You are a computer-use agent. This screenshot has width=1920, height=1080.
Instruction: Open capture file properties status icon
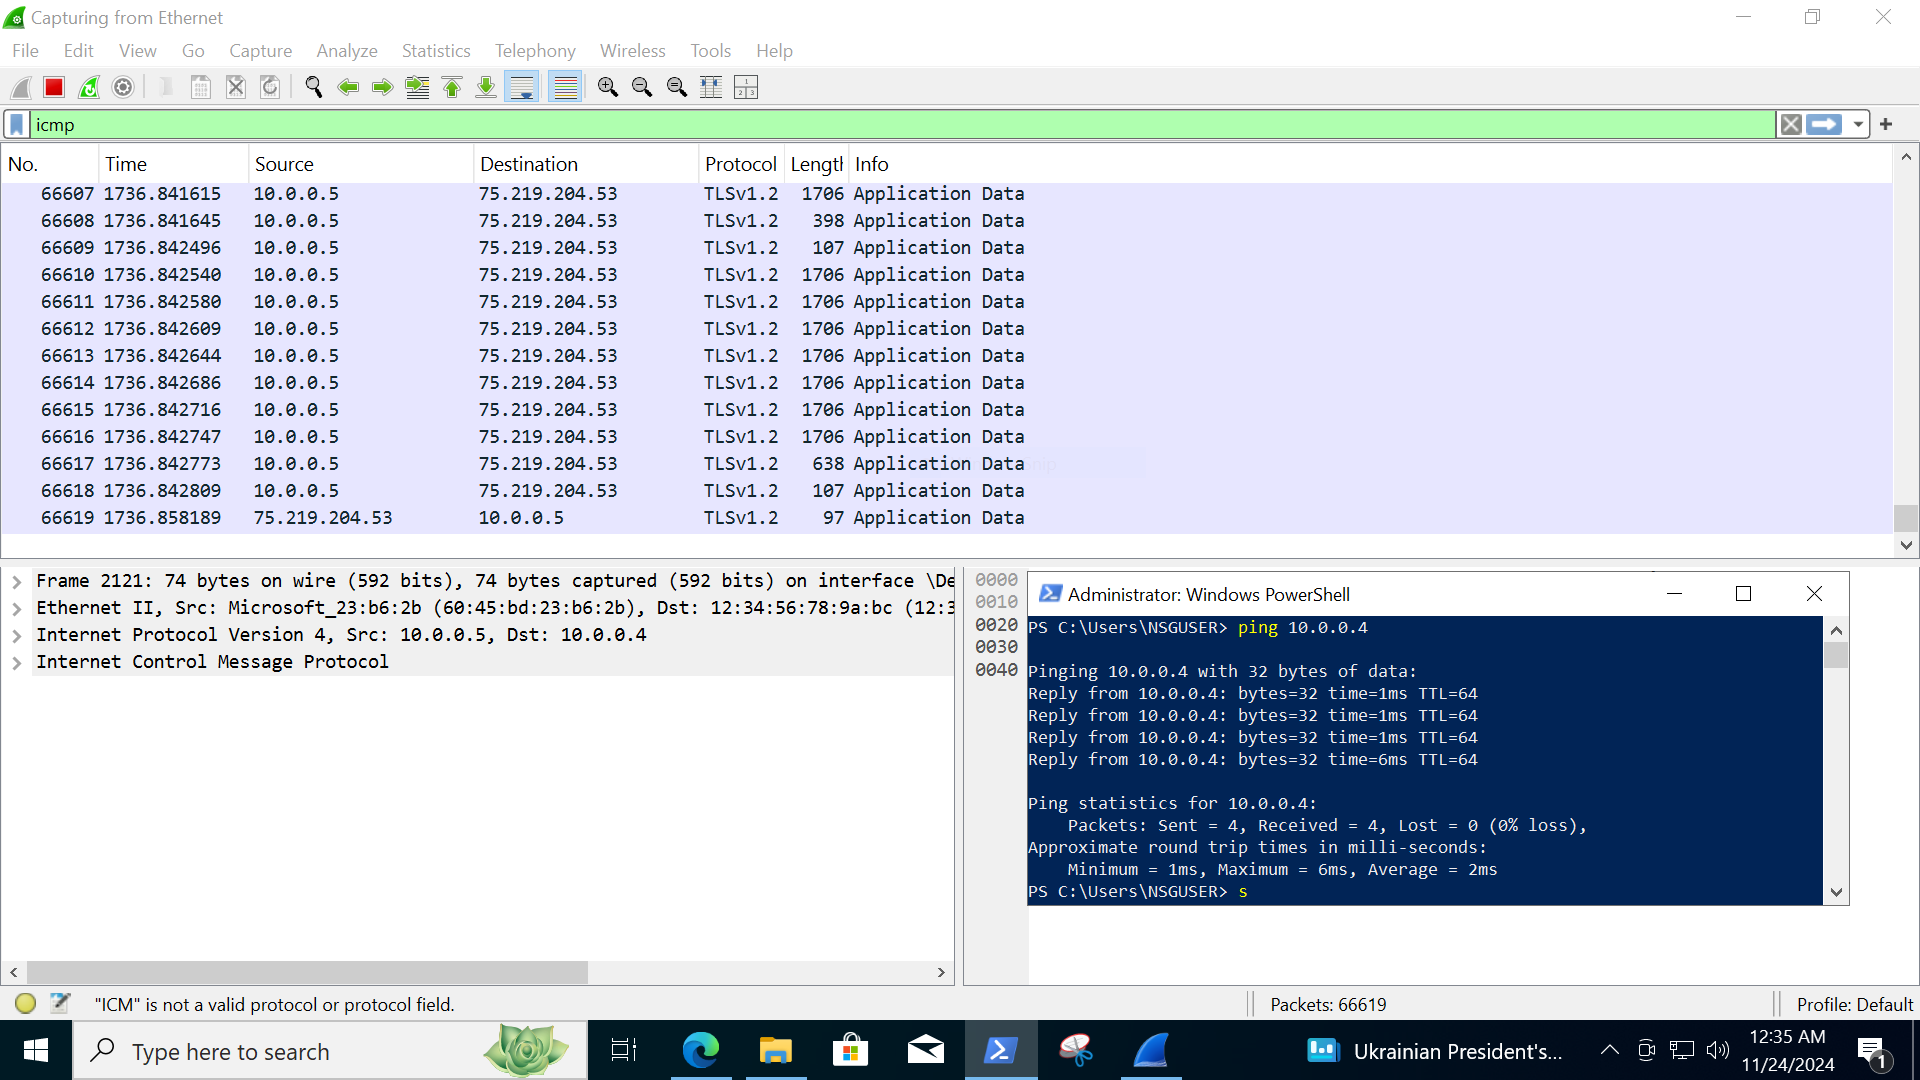coord(60,1003)
